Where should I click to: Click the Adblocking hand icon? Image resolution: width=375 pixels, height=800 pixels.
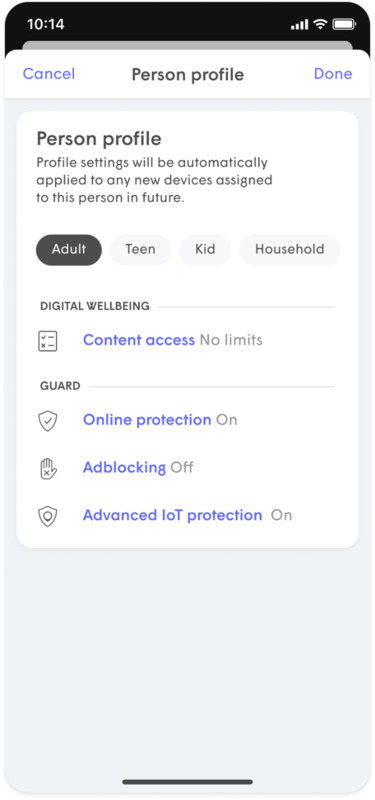(48, 468)
